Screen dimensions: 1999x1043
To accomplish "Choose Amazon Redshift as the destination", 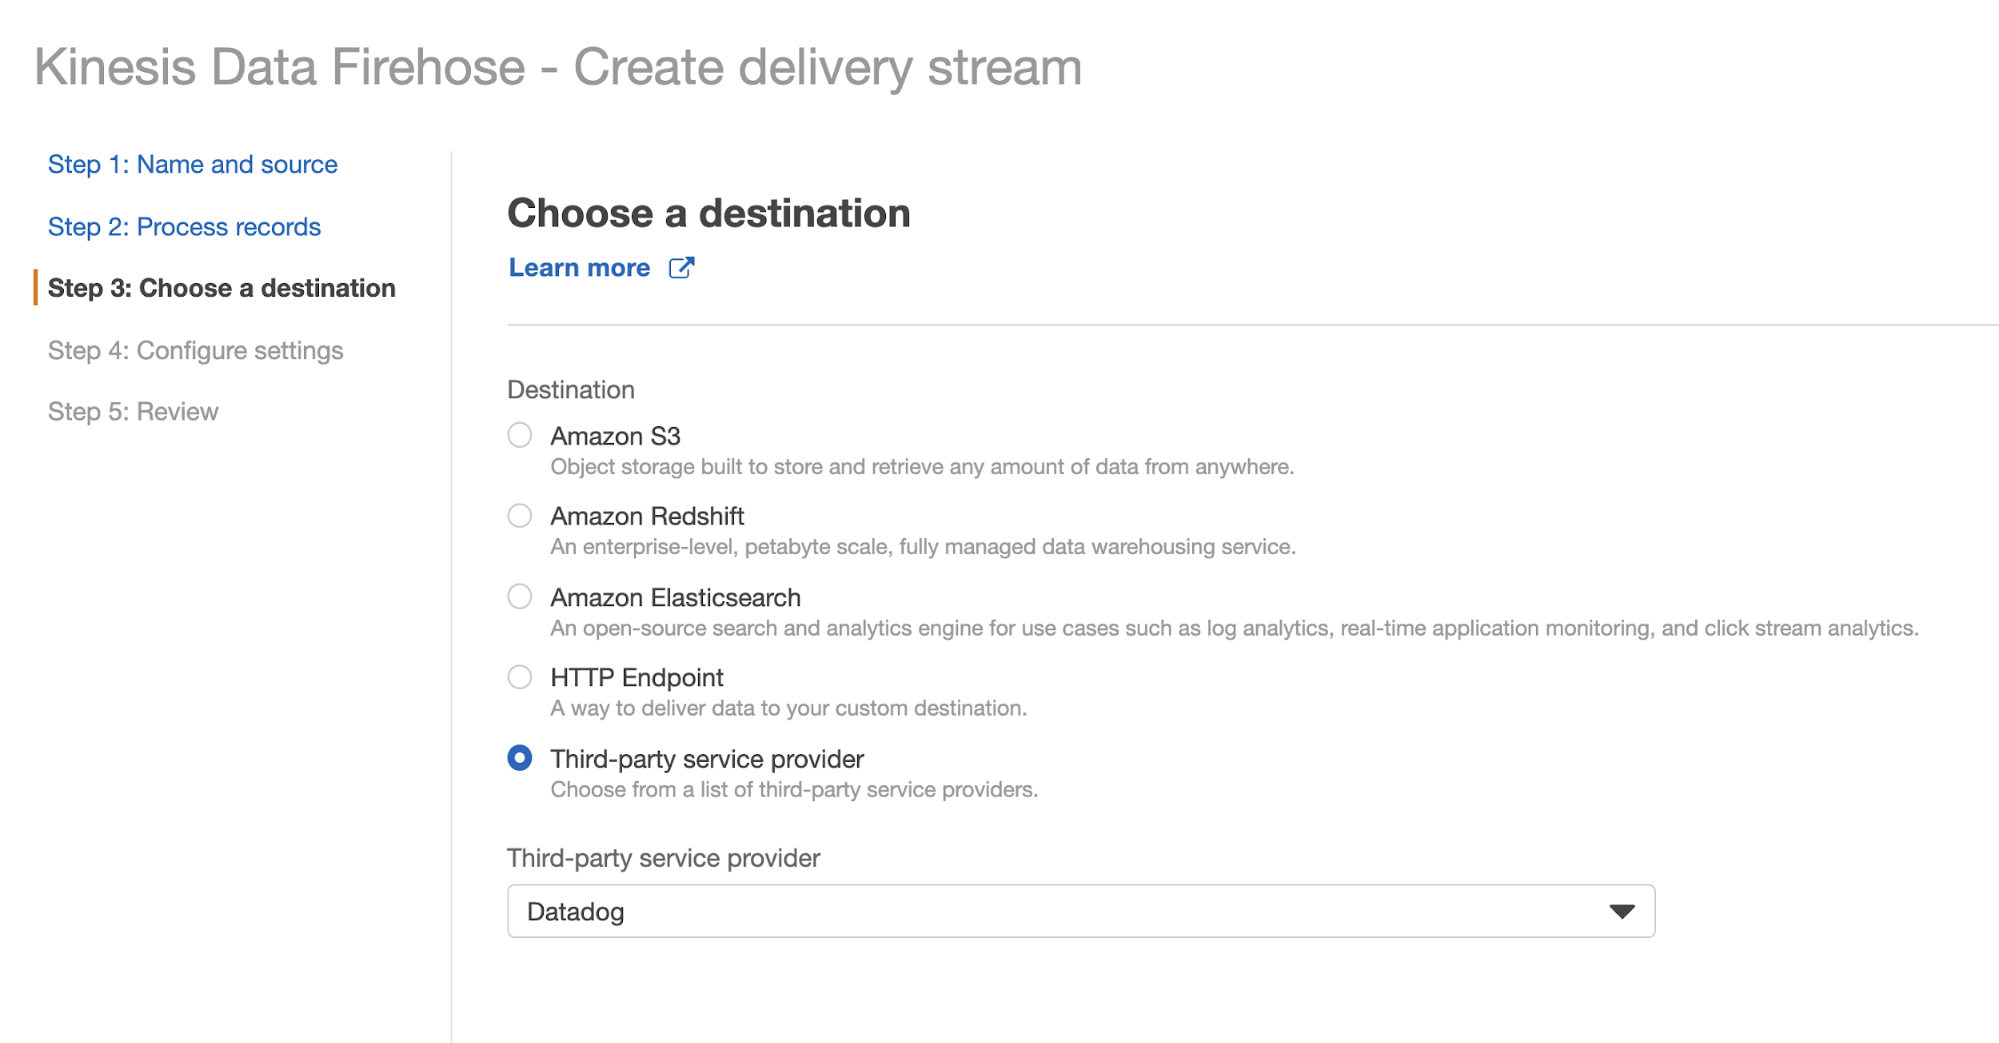I will click(519, 516).
